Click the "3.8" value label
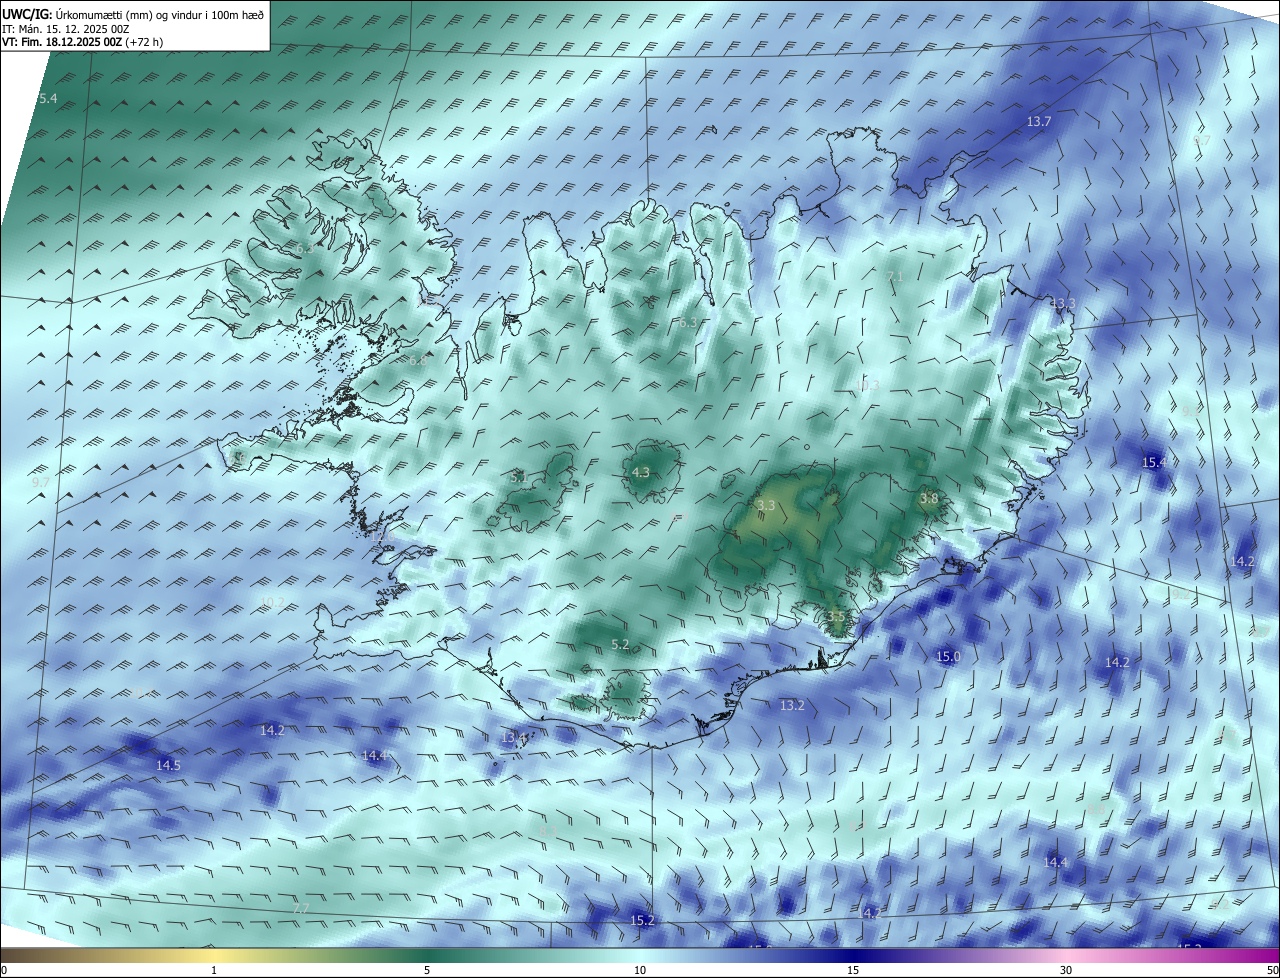The height and width of the screenshot is (978, 1280). [x=929, y=498]
